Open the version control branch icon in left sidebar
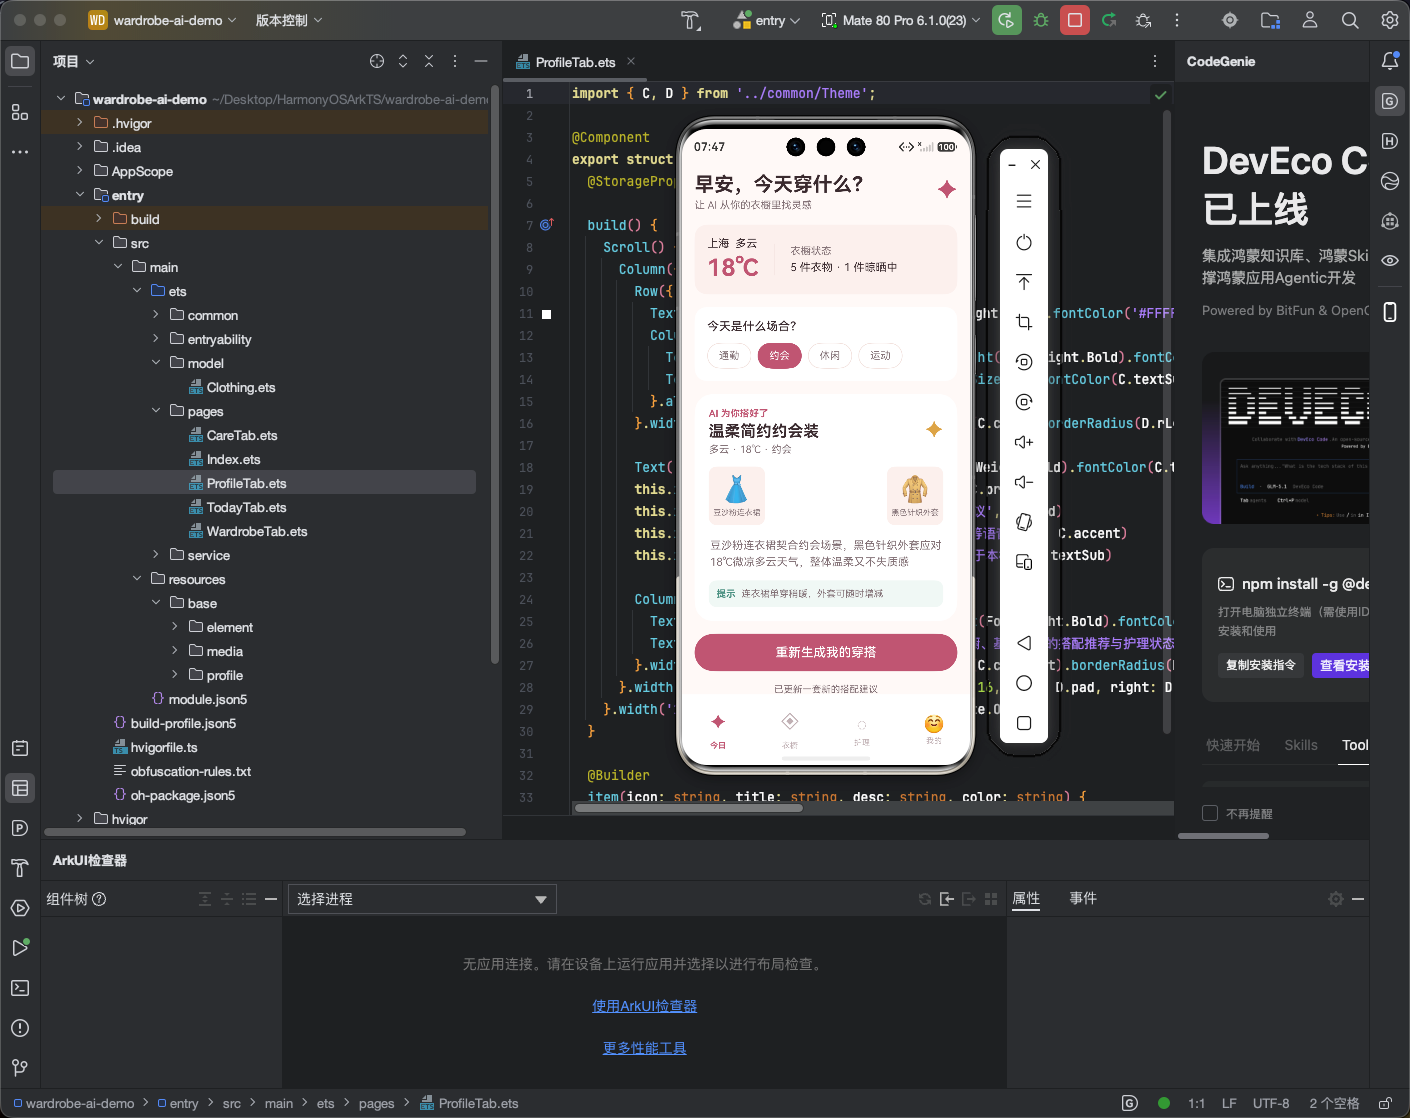This screenshot has width=1410, height=1118. coord(20,1068)
